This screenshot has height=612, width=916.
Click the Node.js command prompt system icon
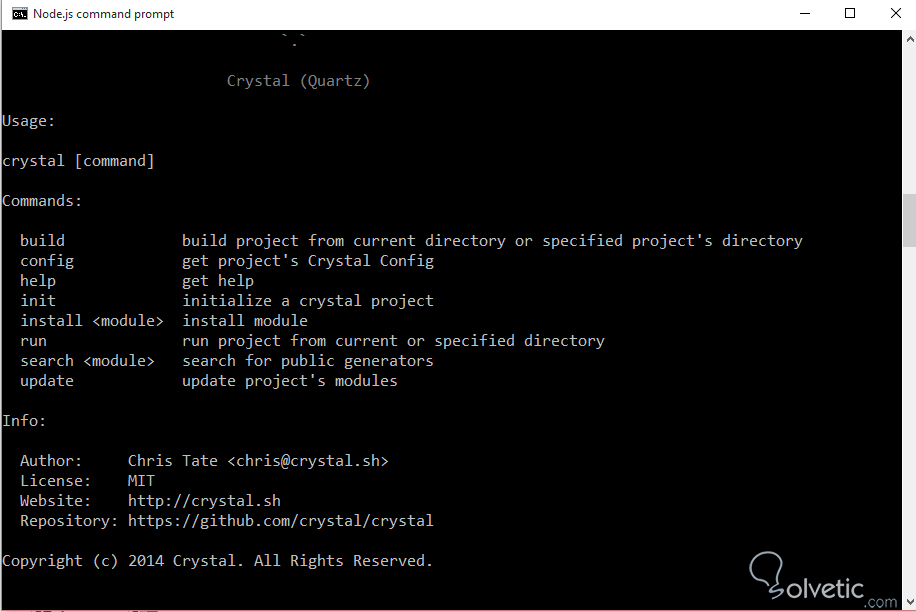[19, 14]
